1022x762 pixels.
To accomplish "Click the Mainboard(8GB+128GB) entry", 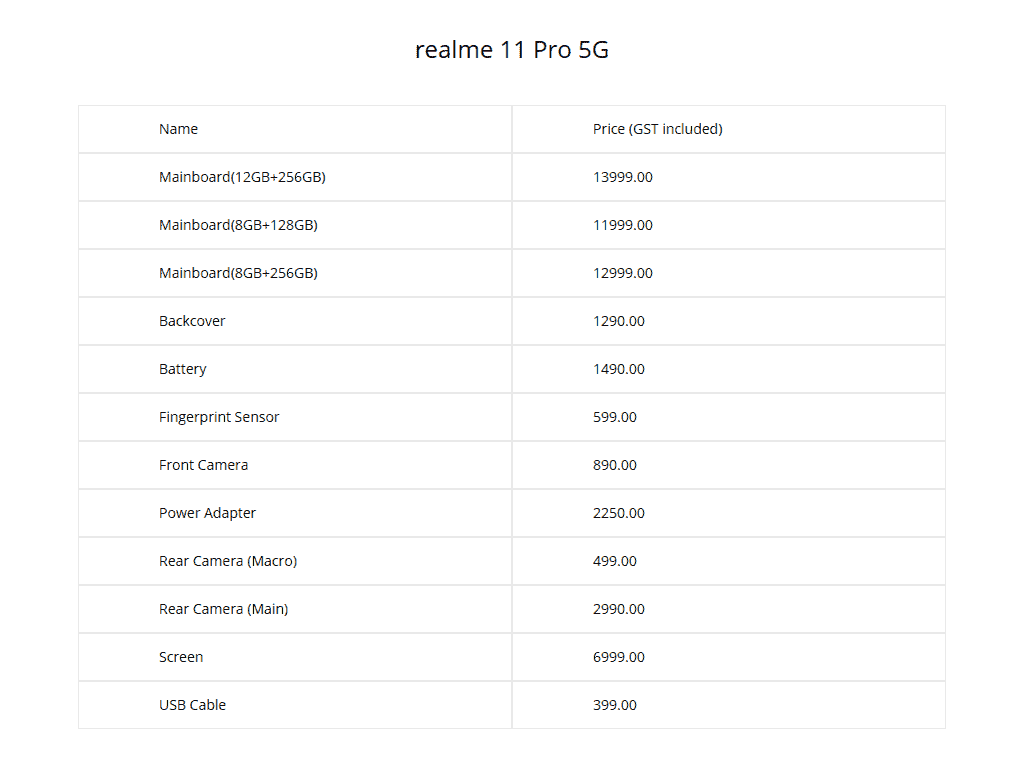I will tap(238, 225).
